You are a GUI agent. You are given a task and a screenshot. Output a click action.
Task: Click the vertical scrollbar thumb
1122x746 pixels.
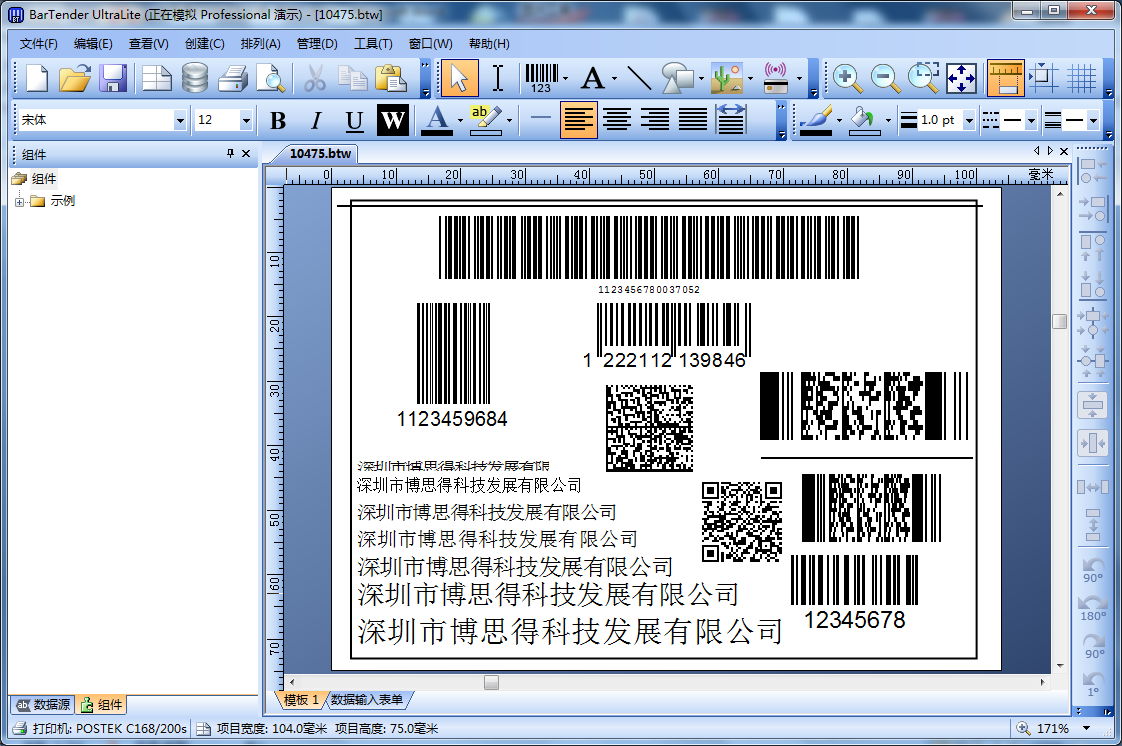pos(1060,321)
